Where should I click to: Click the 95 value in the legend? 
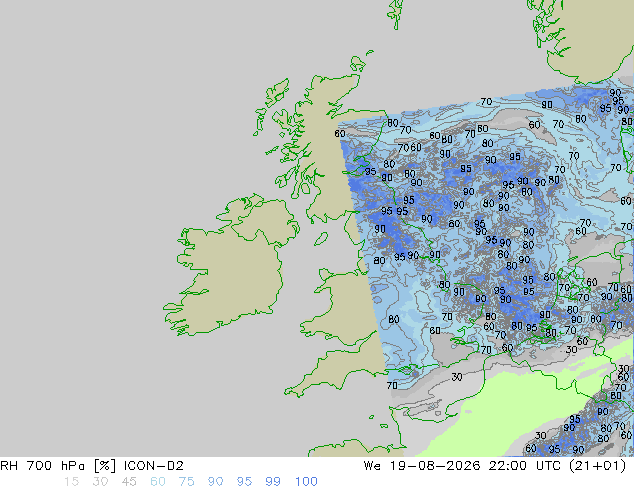click(x=244, y=482)
